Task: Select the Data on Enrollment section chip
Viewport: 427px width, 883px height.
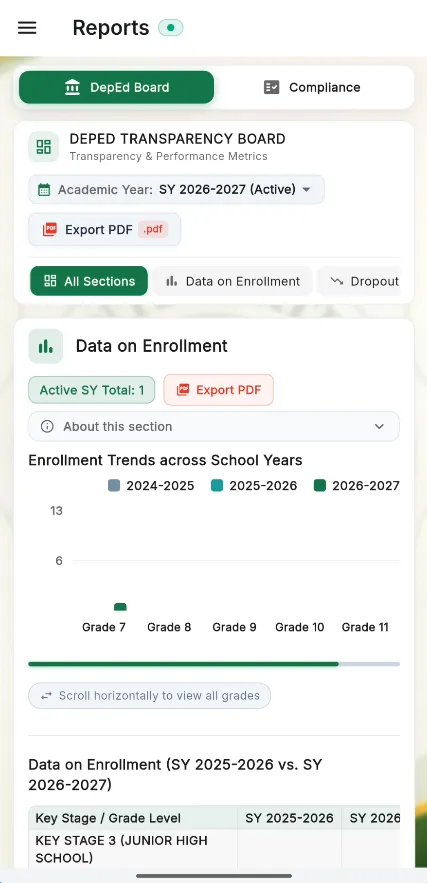Action: point(232,281)
